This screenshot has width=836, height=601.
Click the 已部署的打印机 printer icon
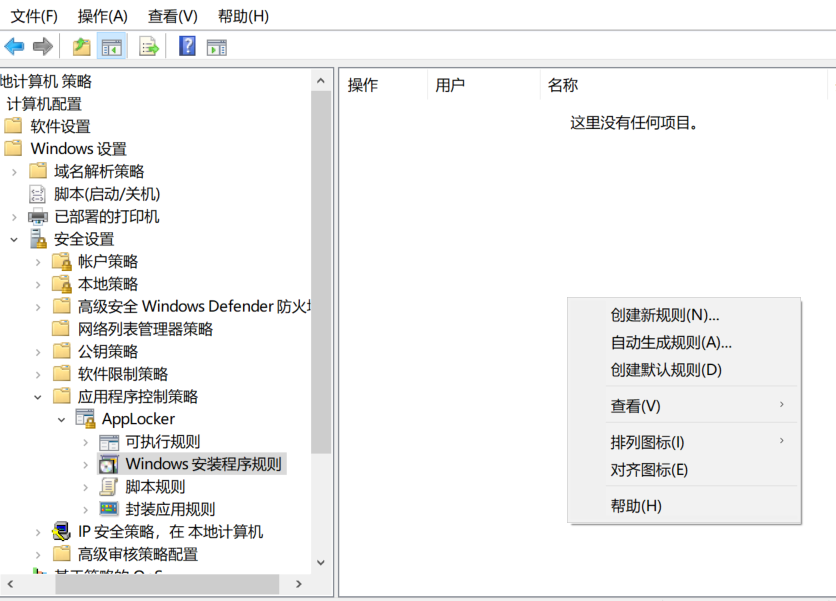(38, 217)
